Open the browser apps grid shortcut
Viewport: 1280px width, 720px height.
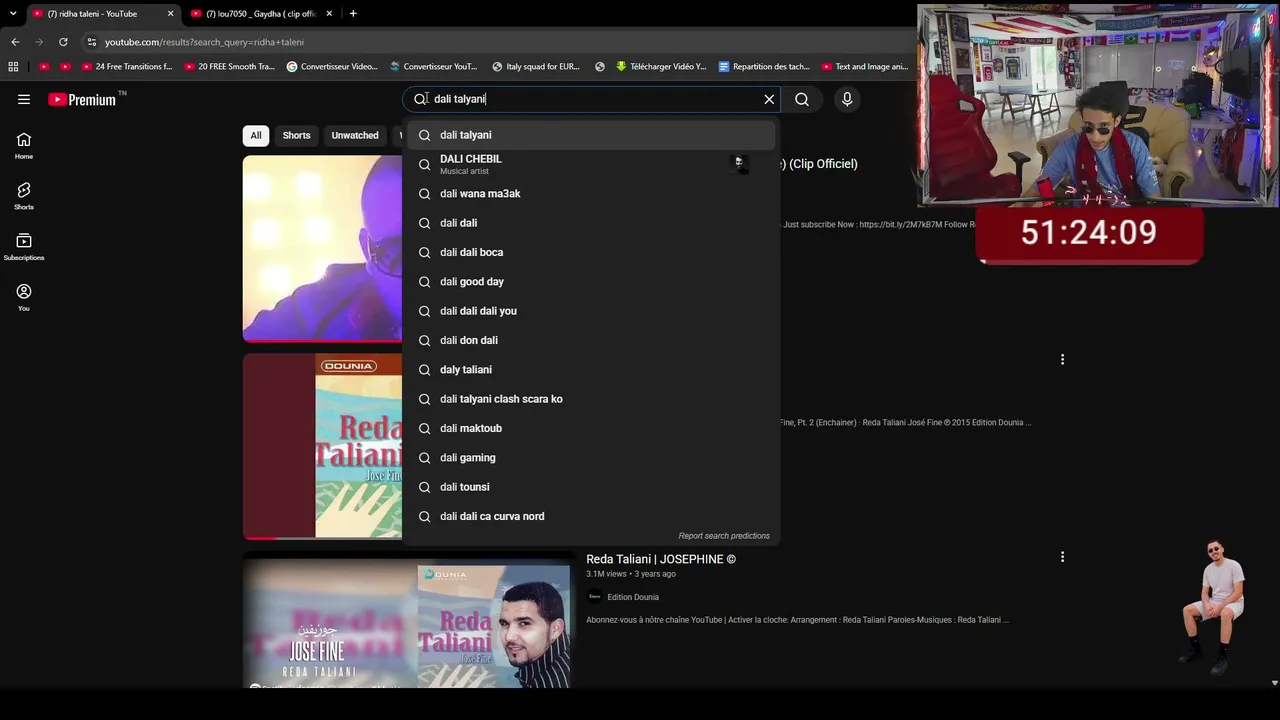[x=13, y=67]
